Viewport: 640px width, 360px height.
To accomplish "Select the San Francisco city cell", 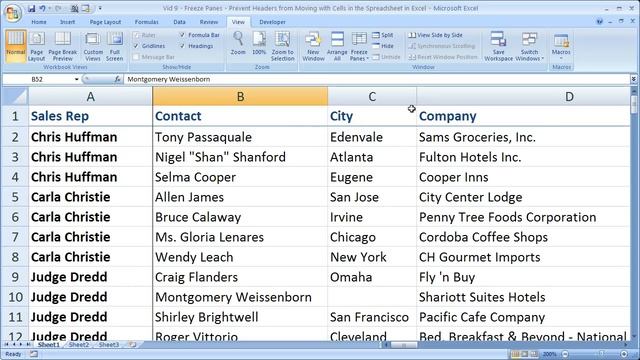I will pos(372,317).
